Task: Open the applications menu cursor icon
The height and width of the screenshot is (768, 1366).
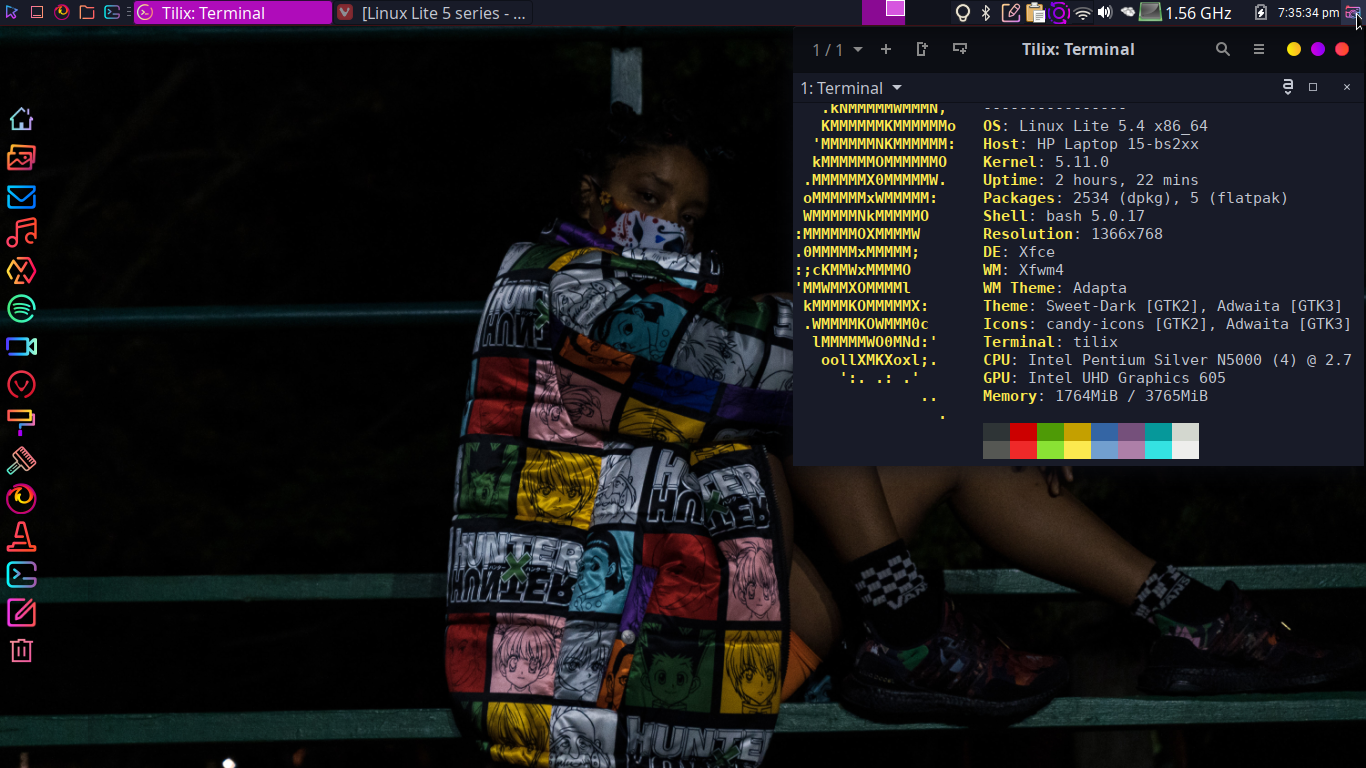Action: click(x=12, y=12)
